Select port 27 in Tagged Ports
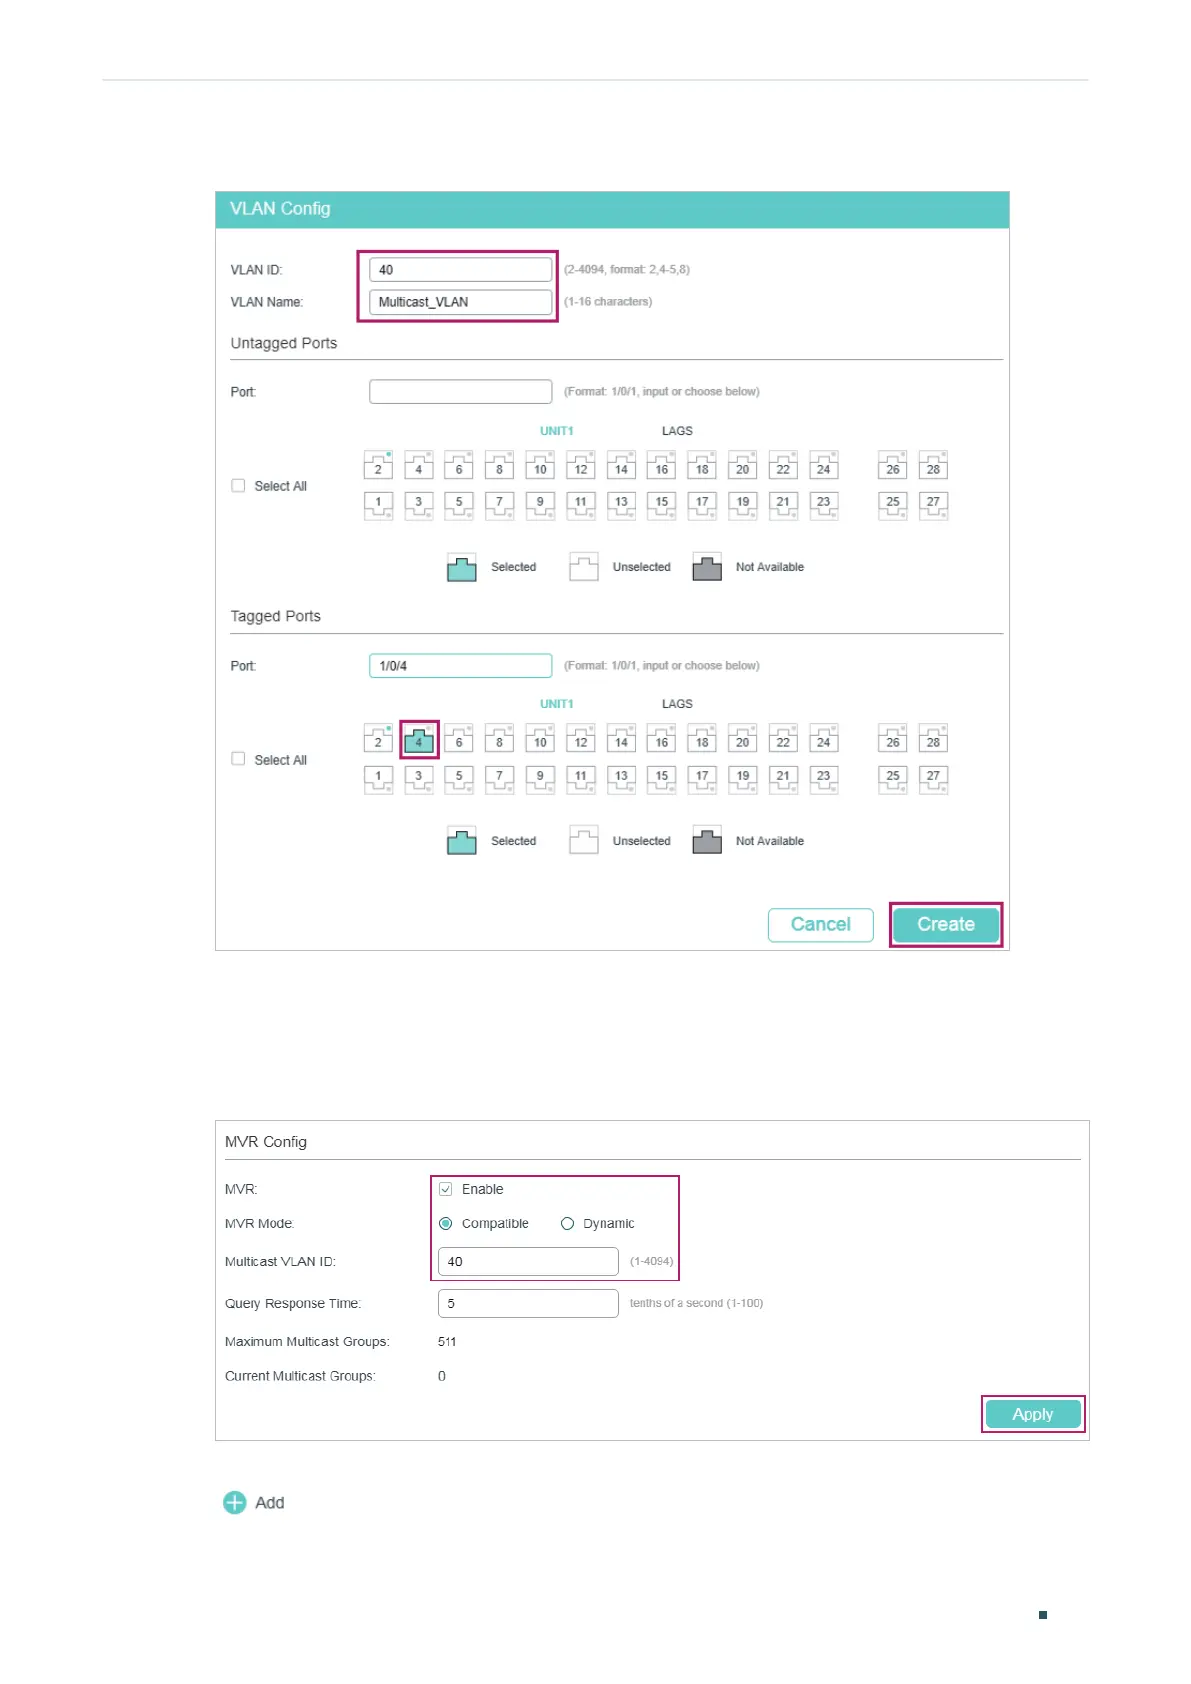1191x1684 pixels. 933,779
